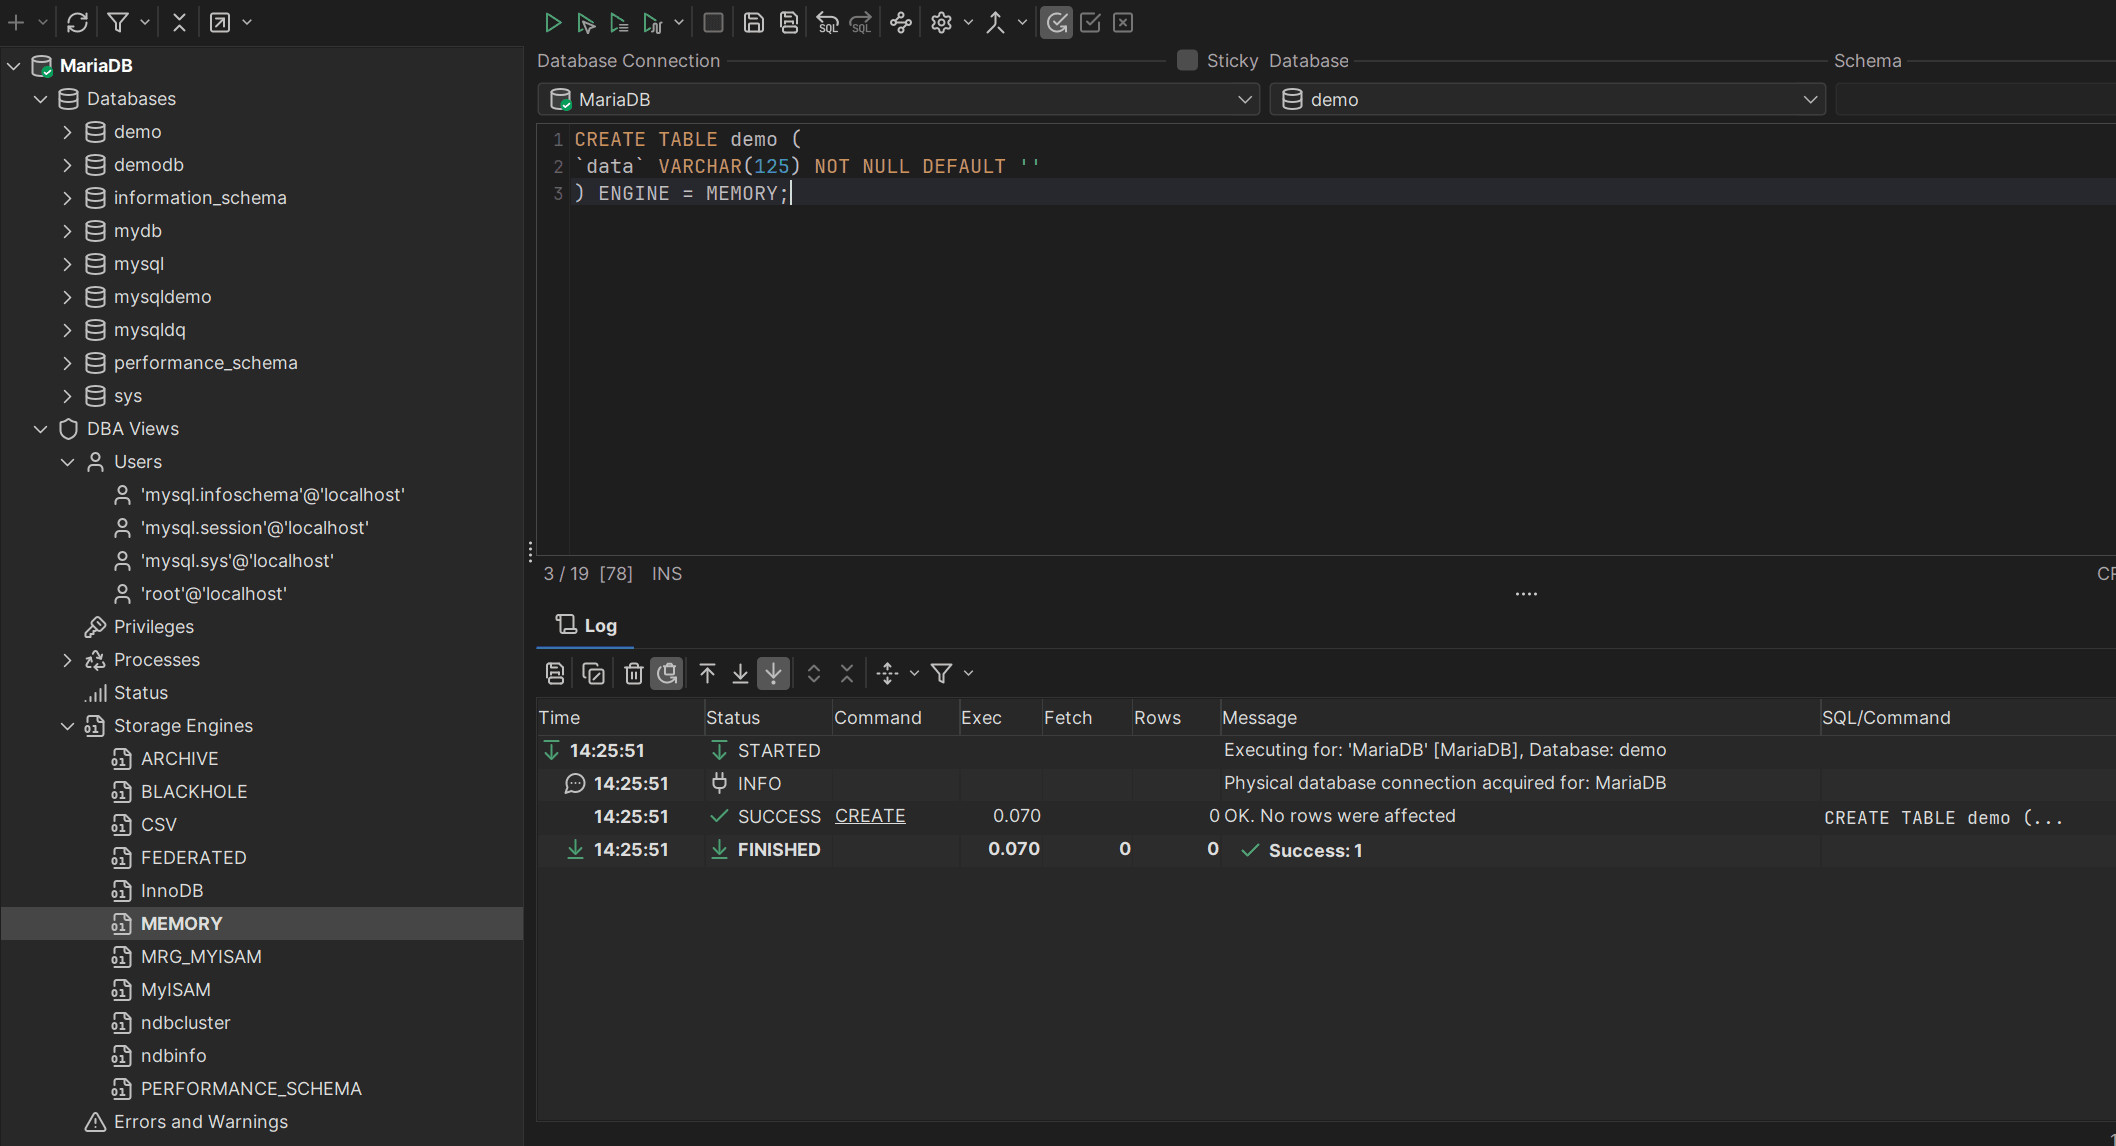
Task: Click the next SQL history arrow icon
Action: click(861, 22)
